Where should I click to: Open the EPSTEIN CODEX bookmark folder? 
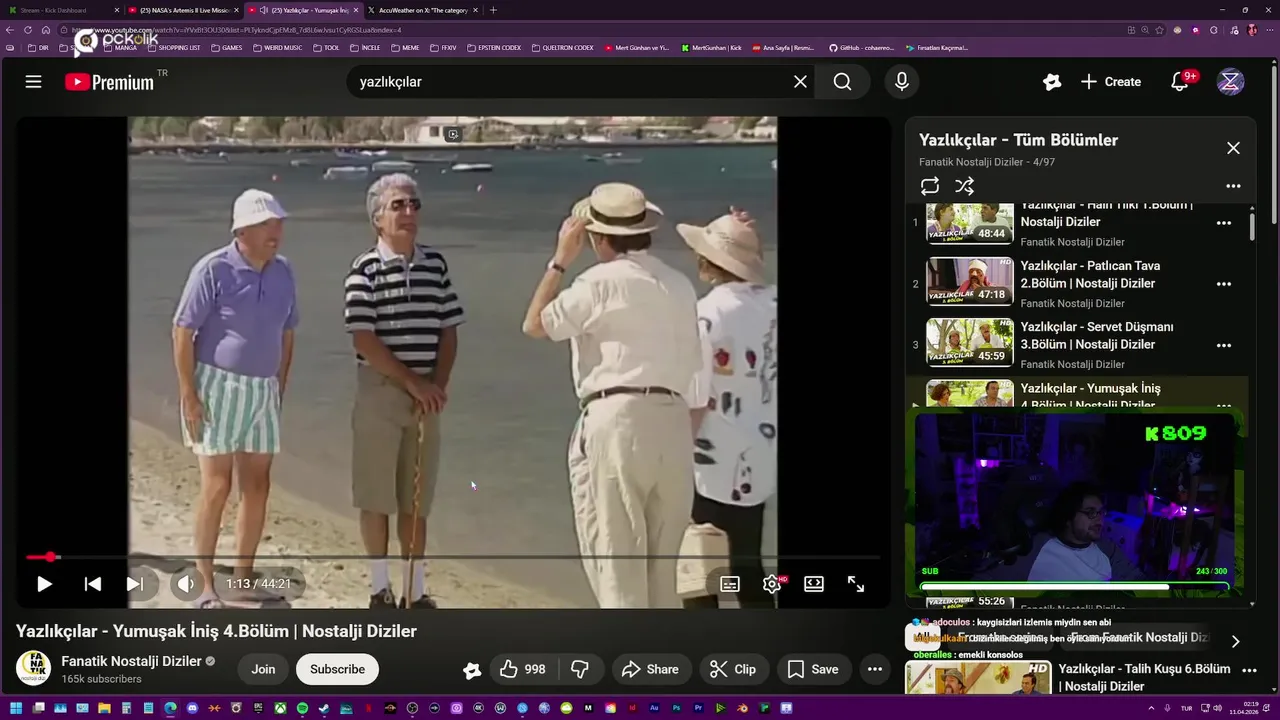click(494, 47)
